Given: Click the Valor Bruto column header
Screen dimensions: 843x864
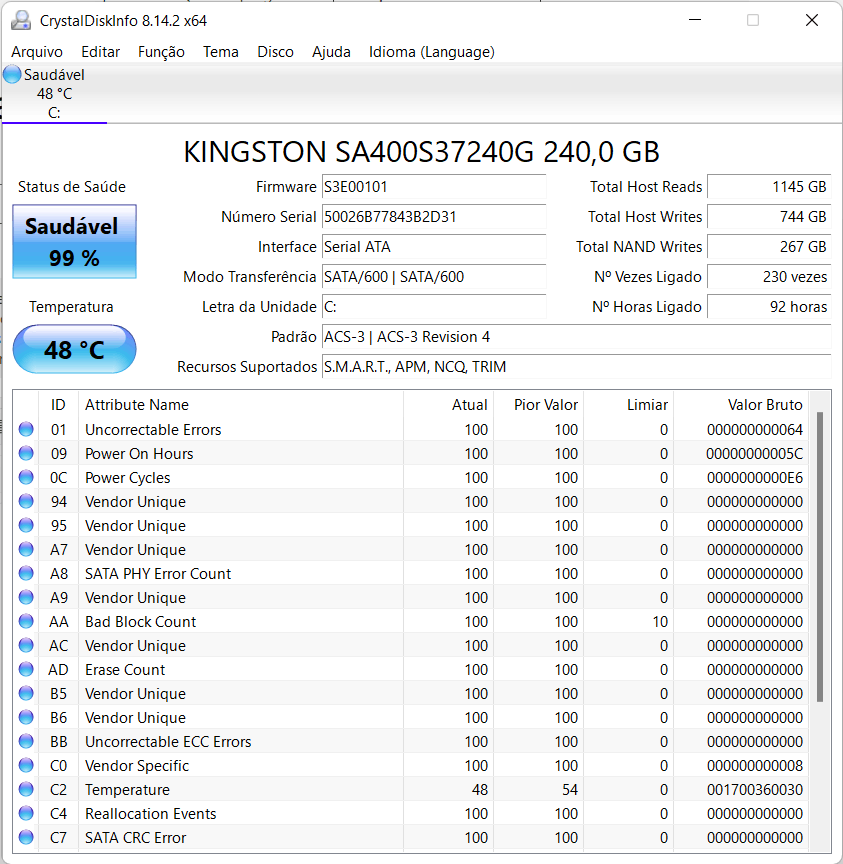Looking at the screenshot, I should 741,404.
